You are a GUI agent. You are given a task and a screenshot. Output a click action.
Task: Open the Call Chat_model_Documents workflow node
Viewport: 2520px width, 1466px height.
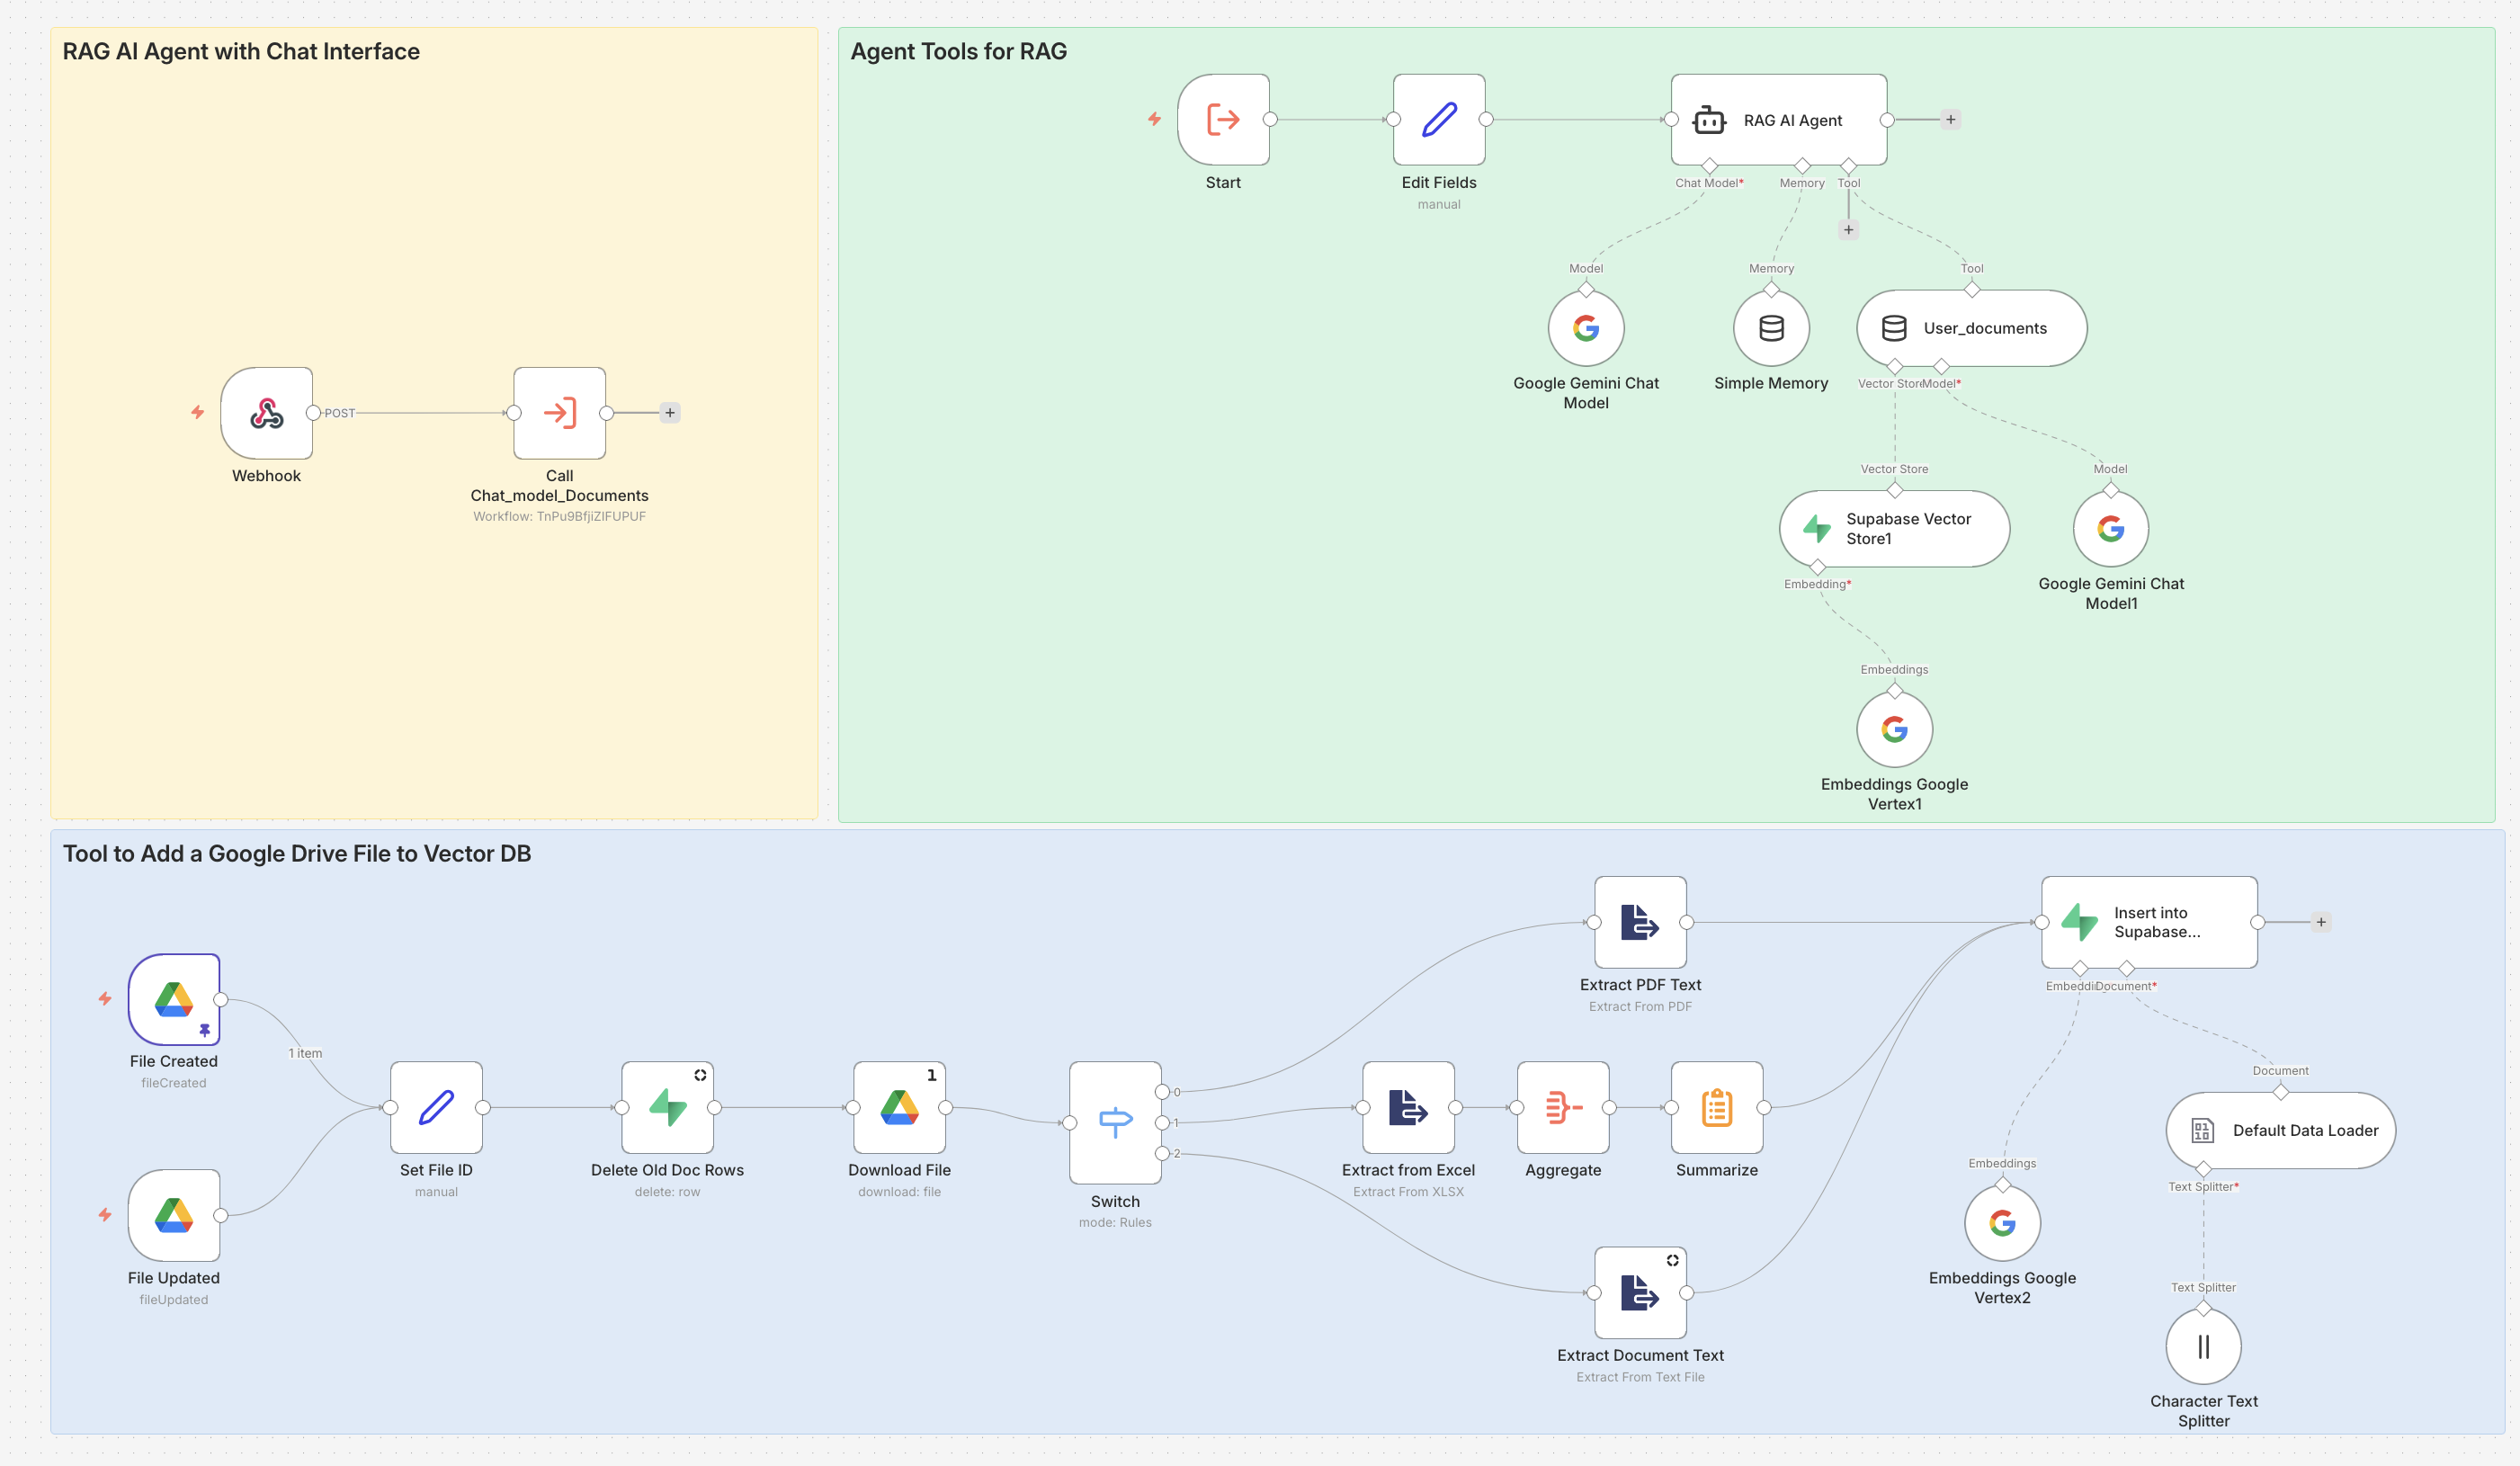click(559, 412)
